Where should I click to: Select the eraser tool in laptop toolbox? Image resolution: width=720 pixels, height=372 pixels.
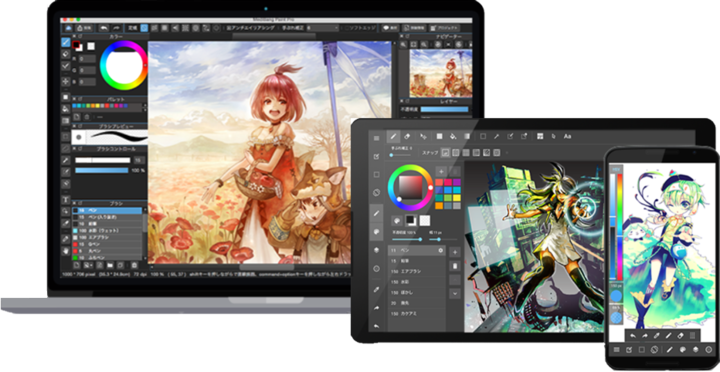click(66, 54)
